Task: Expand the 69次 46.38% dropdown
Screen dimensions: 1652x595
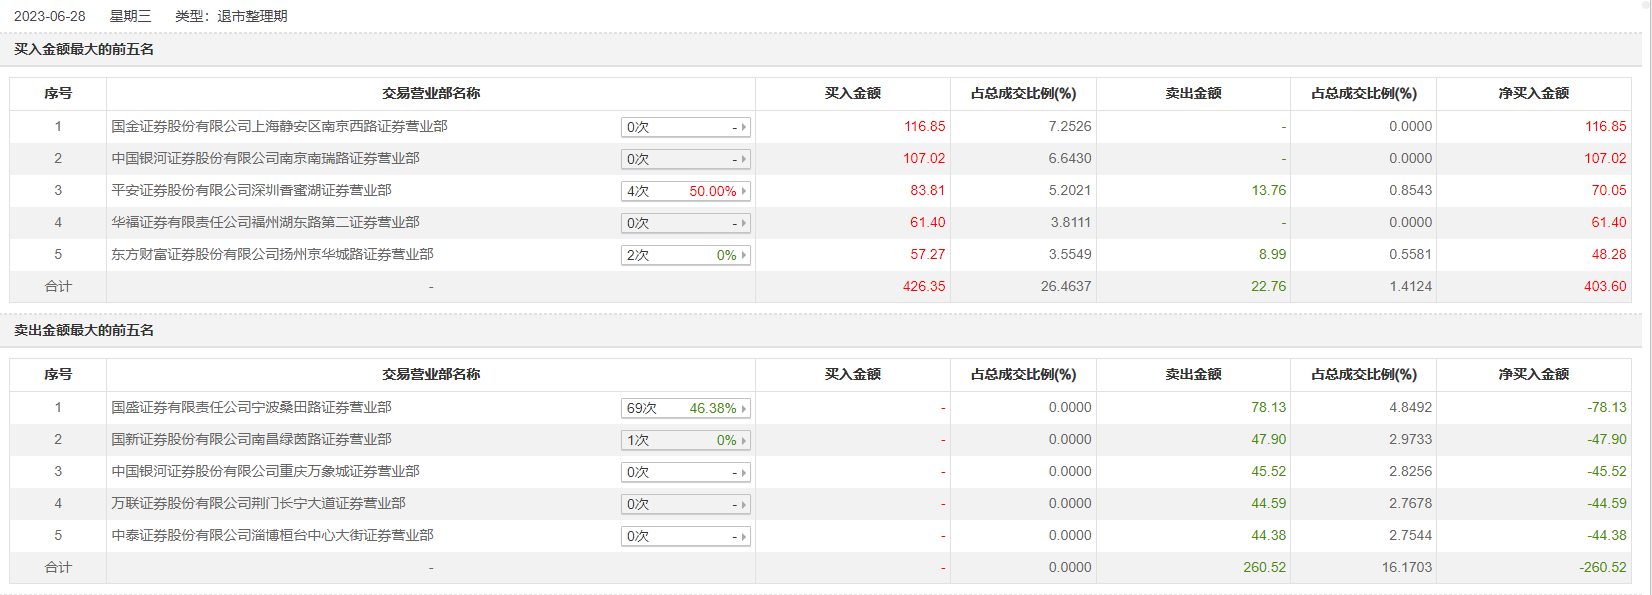Action: tap(685, 408)
